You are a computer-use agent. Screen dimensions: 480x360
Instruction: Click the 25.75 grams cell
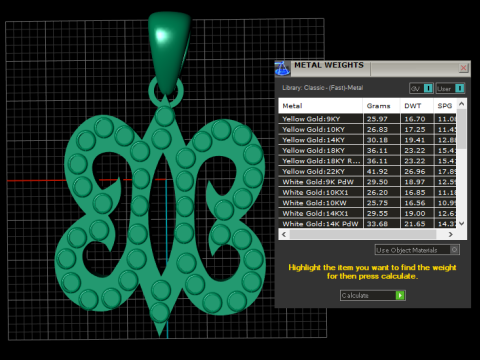pos(382,203)
